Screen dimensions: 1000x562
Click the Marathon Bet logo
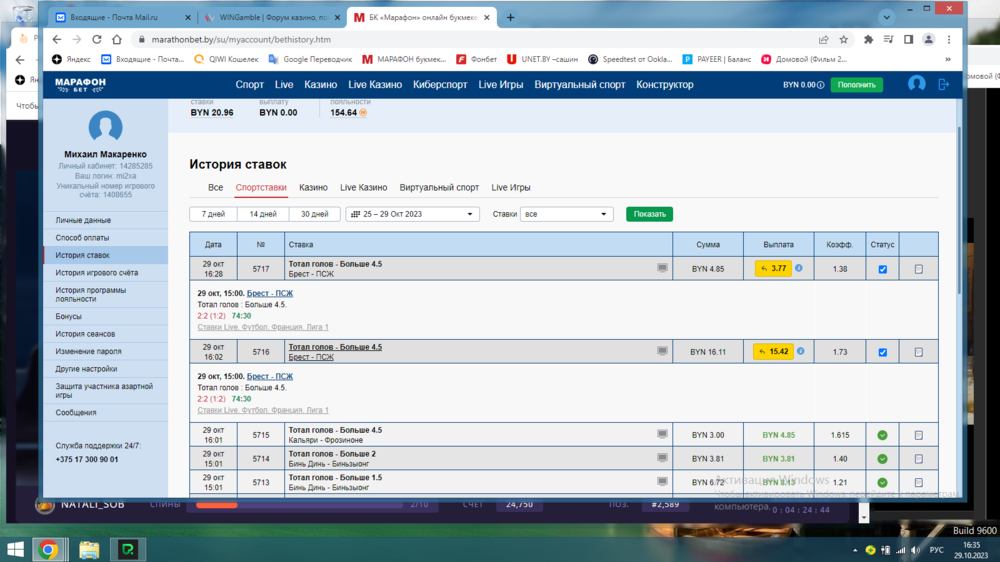pos(80,85)
